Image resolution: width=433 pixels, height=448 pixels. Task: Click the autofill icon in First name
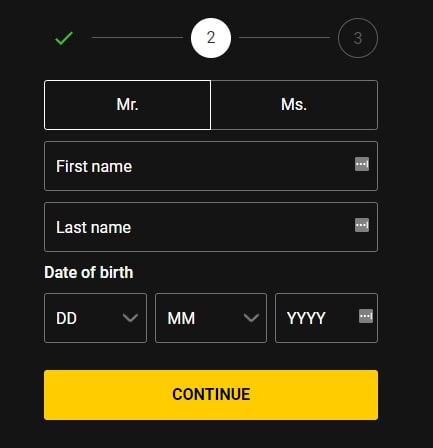click(x=362, y=164)
